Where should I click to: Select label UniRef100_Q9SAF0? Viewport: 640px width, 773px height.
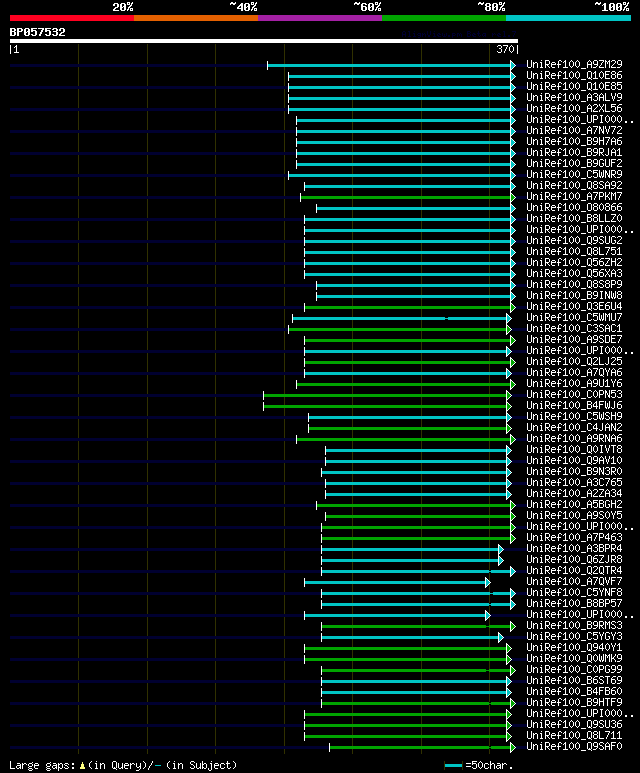pos(574,747)
